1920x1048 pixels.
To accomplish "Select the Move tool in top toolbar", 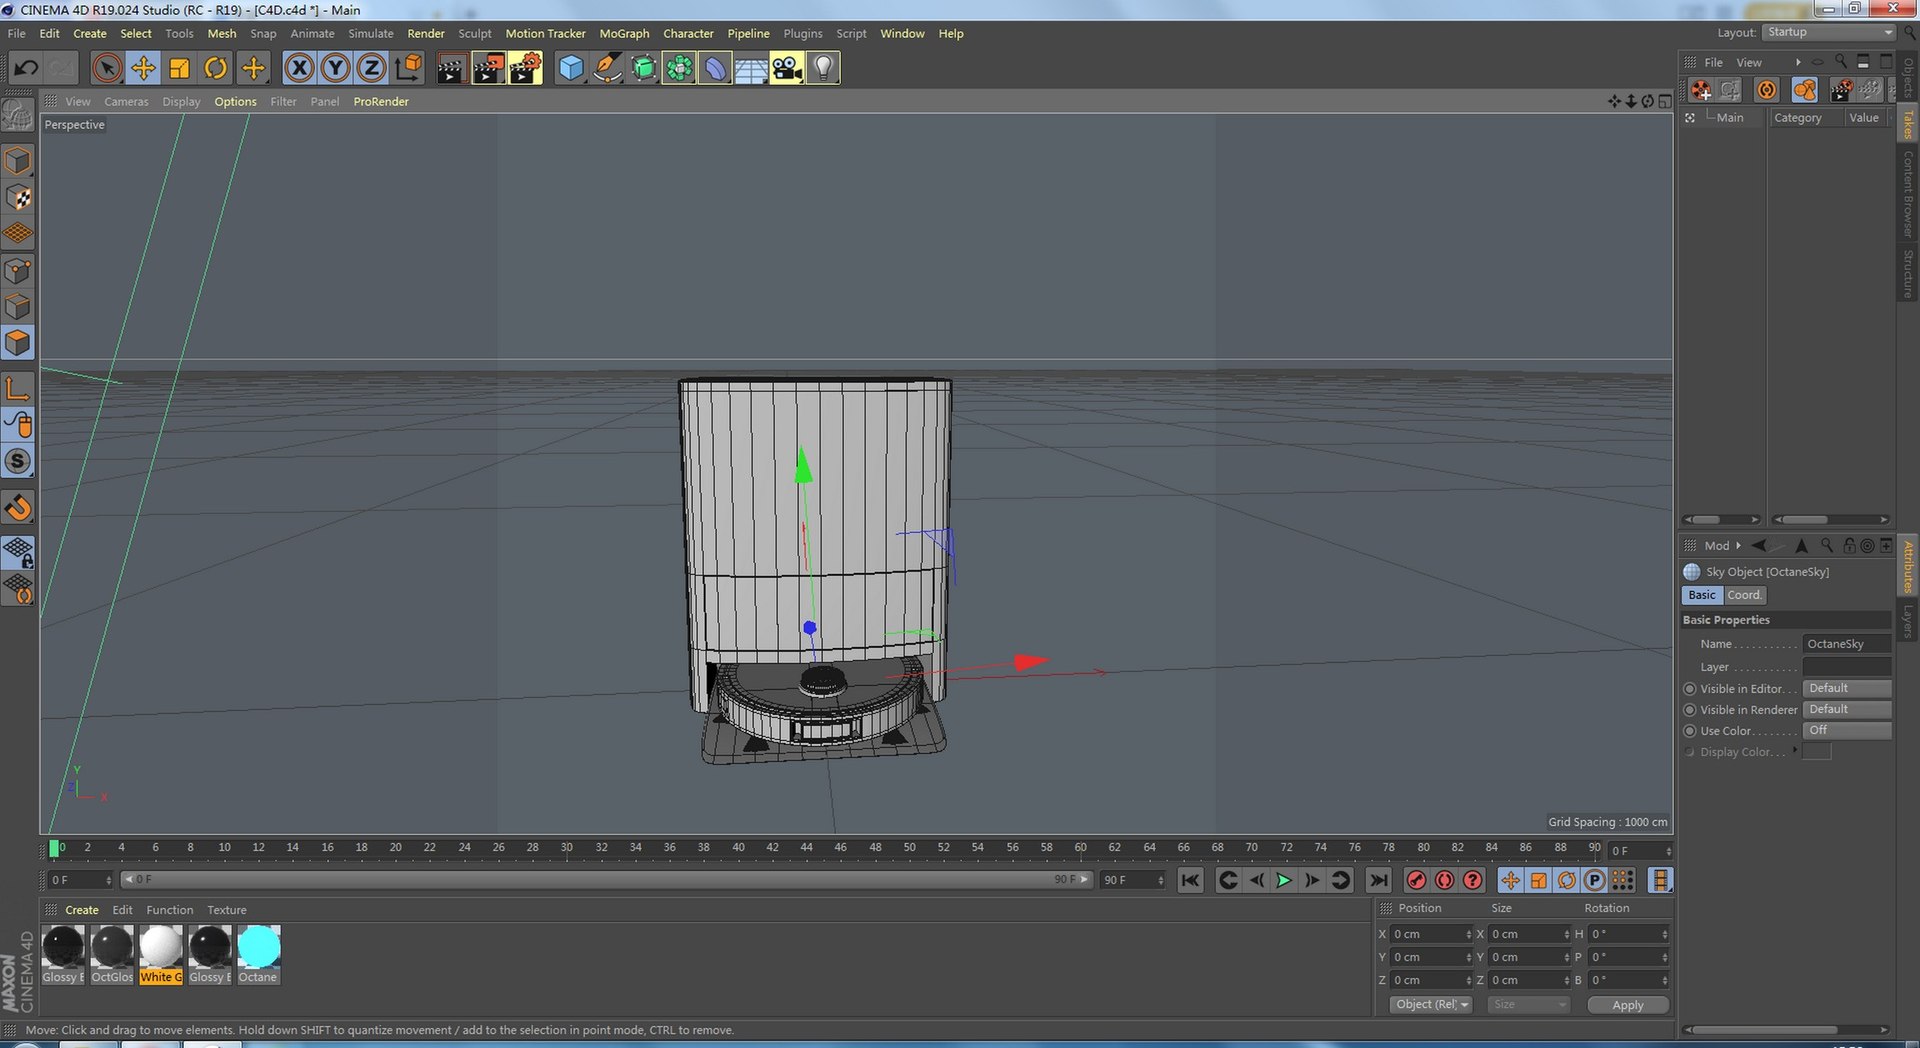I will pyautogui.click(x=143, y=68).
